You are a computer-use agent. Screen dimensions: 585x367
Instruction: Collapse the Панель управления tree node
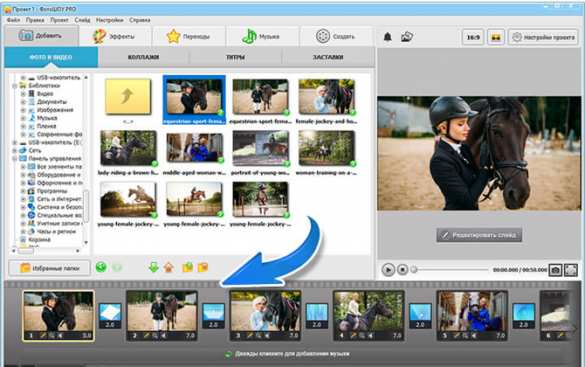click(x=15, y=159)
